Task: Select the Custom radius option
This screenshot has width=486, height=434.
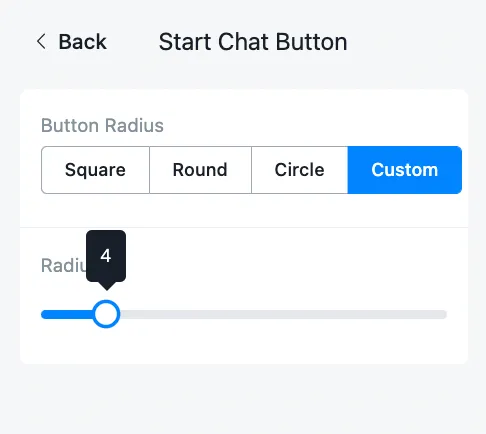Action: pyautogui.click(x=405, y=170)
